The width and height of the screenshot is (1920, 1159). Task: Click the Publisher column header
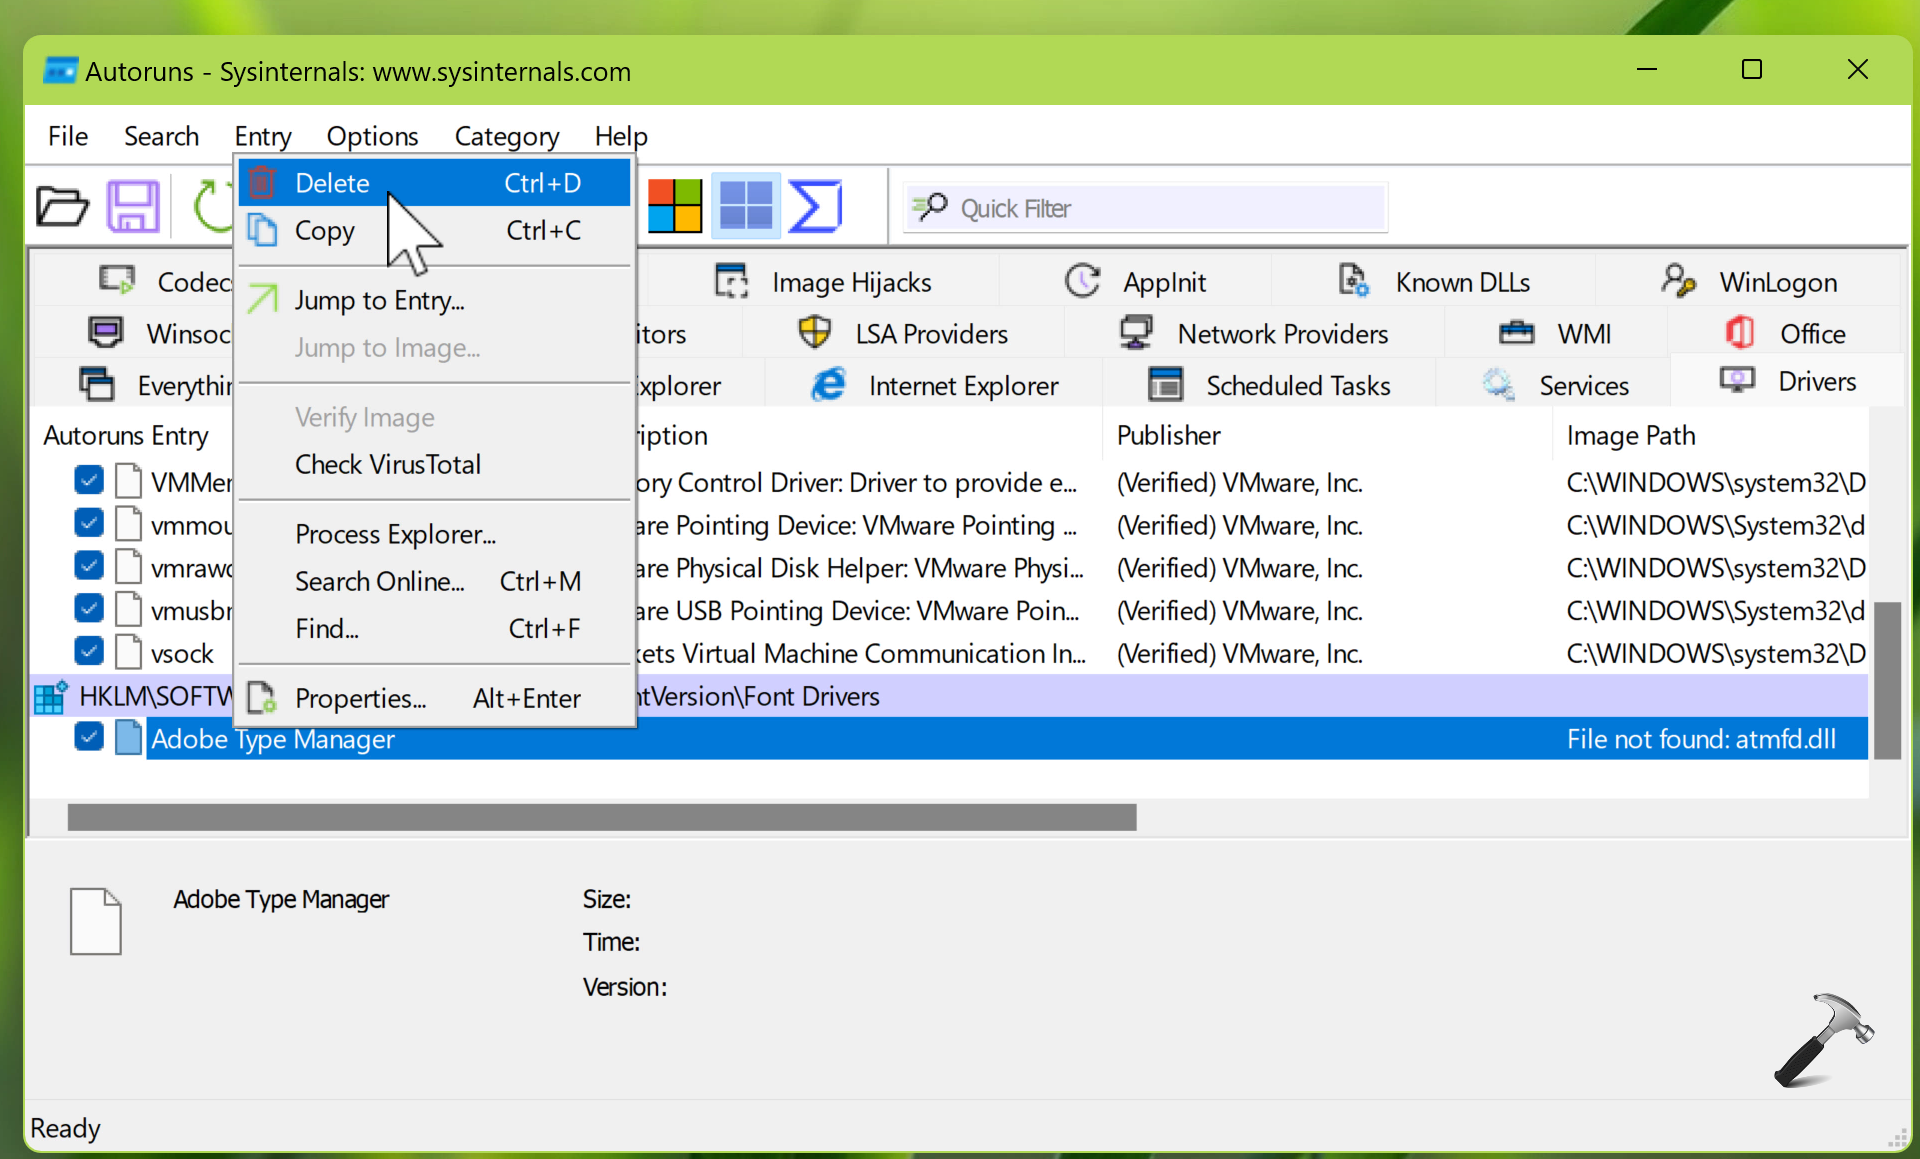click(1168, 436)
